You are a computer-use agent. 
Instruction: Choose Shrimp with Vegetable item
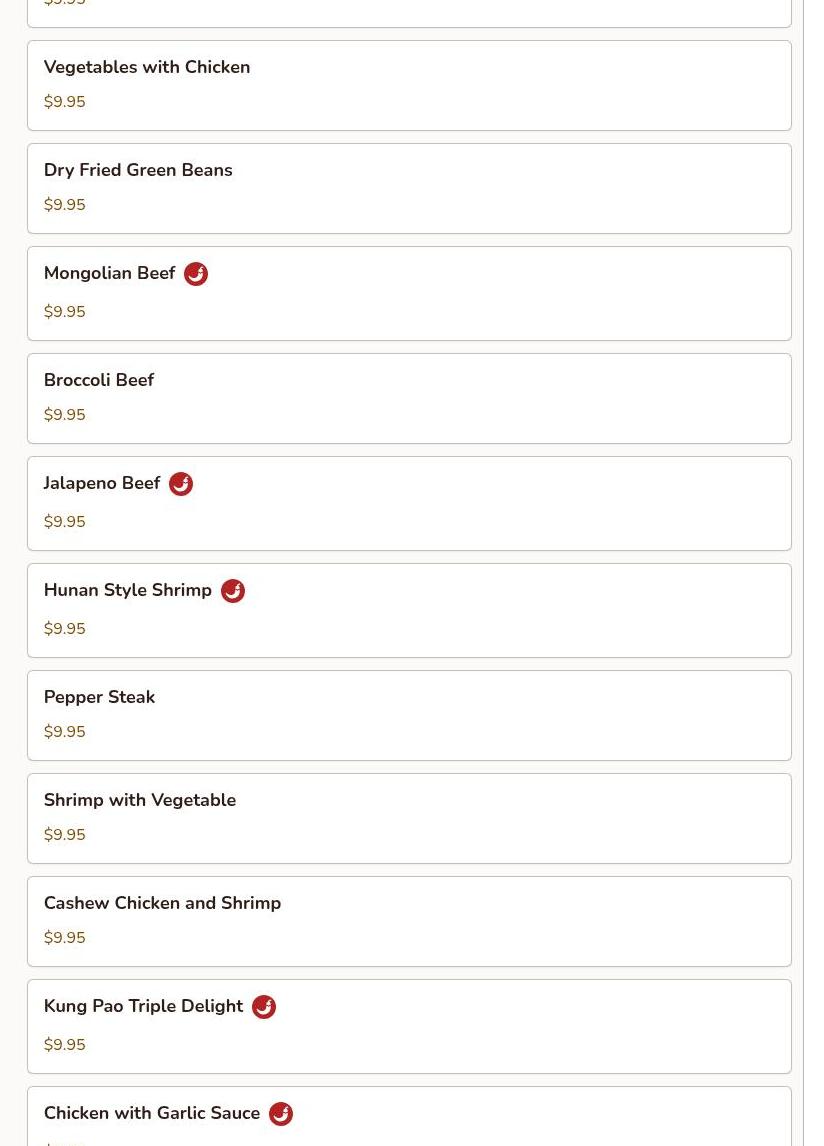coord(409,819)
